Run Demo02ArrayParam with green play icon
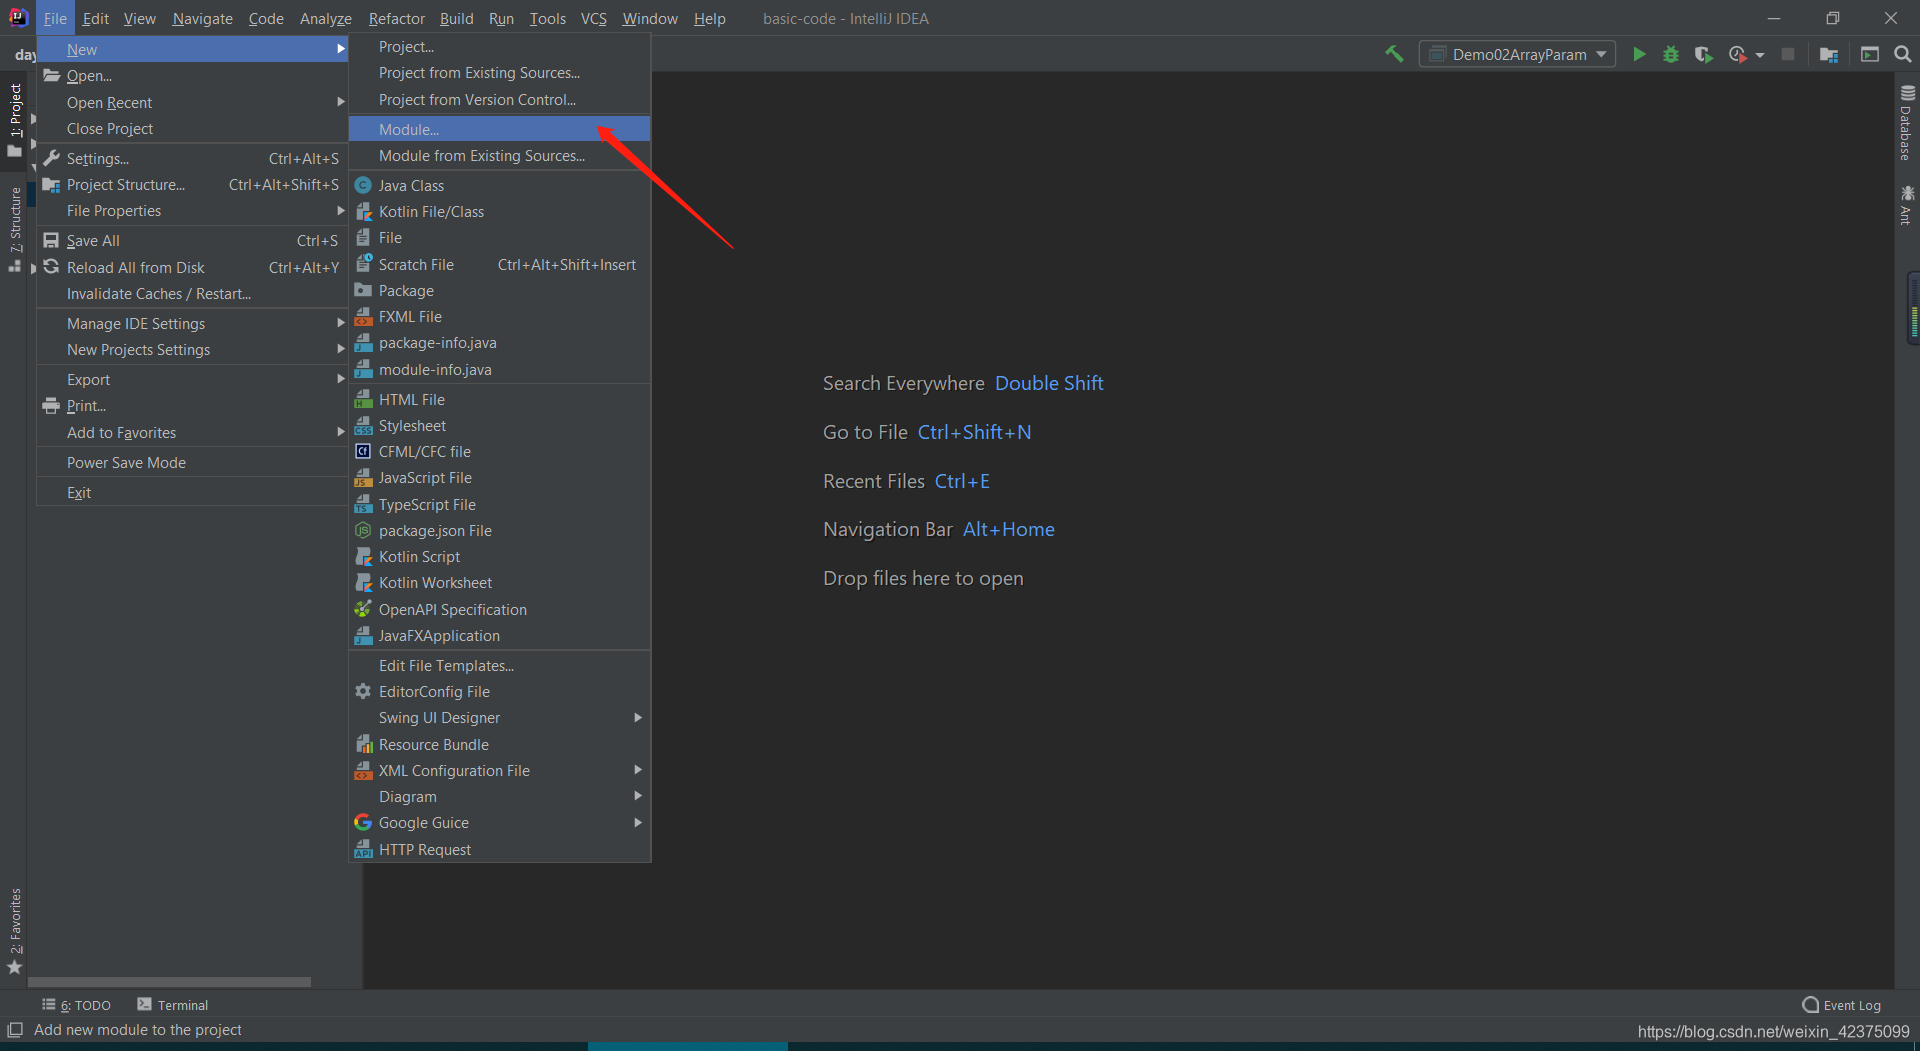 click(x=1639, y=54)
